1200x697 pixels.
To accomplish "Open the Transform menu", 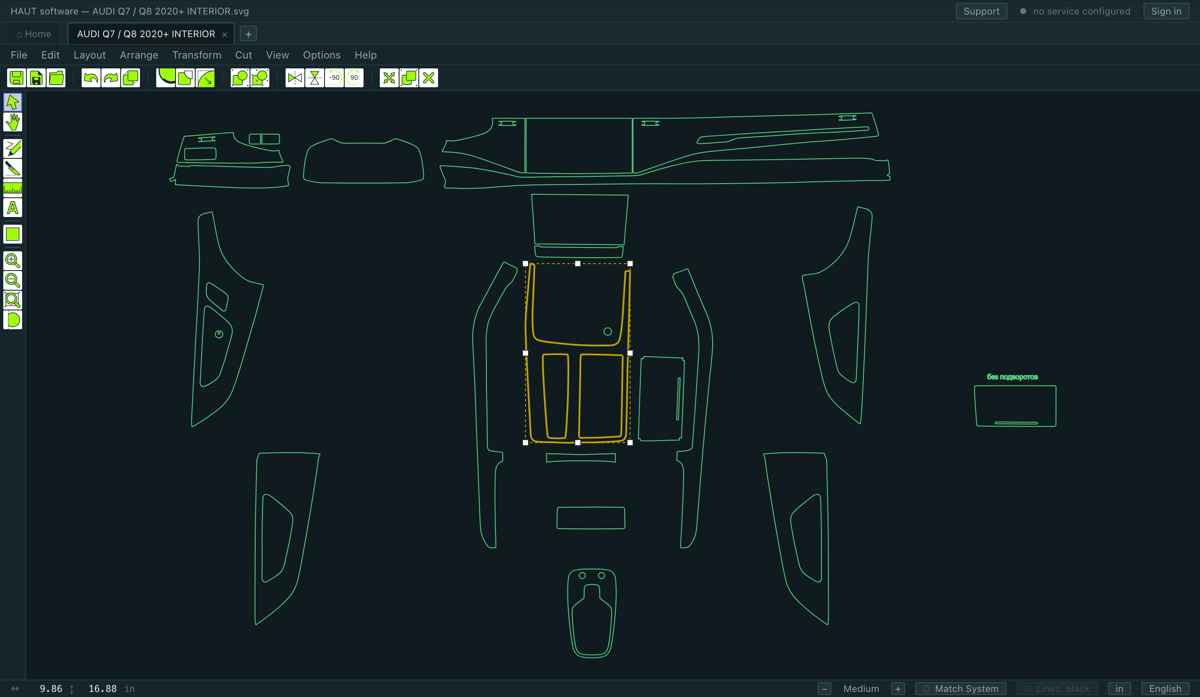I will pos(196,55).
